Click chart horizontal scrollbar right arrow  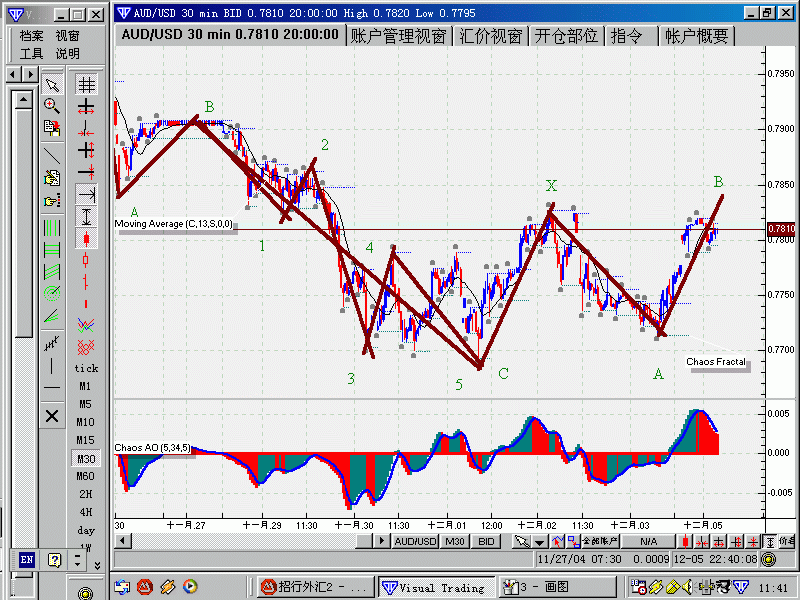[x=381, y=541]
